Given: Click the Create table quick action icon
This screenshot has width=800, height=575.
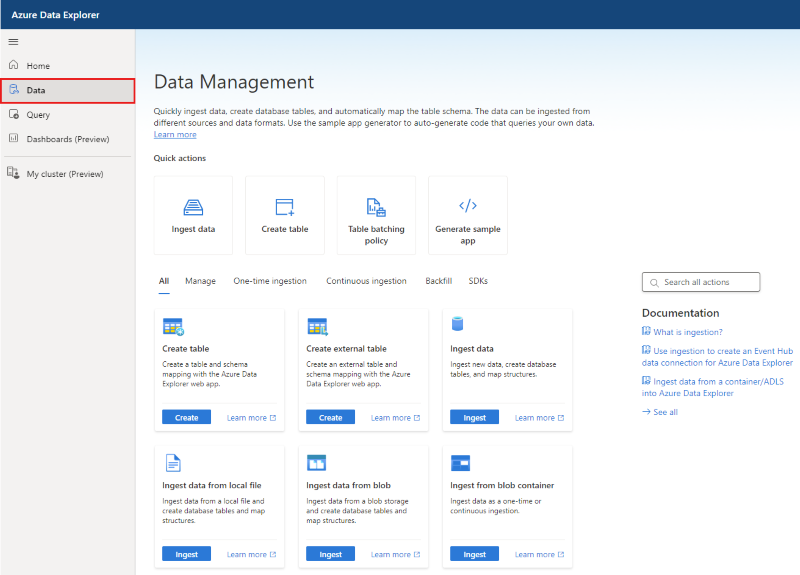Looking at the screenshot, I should (285, 207).
